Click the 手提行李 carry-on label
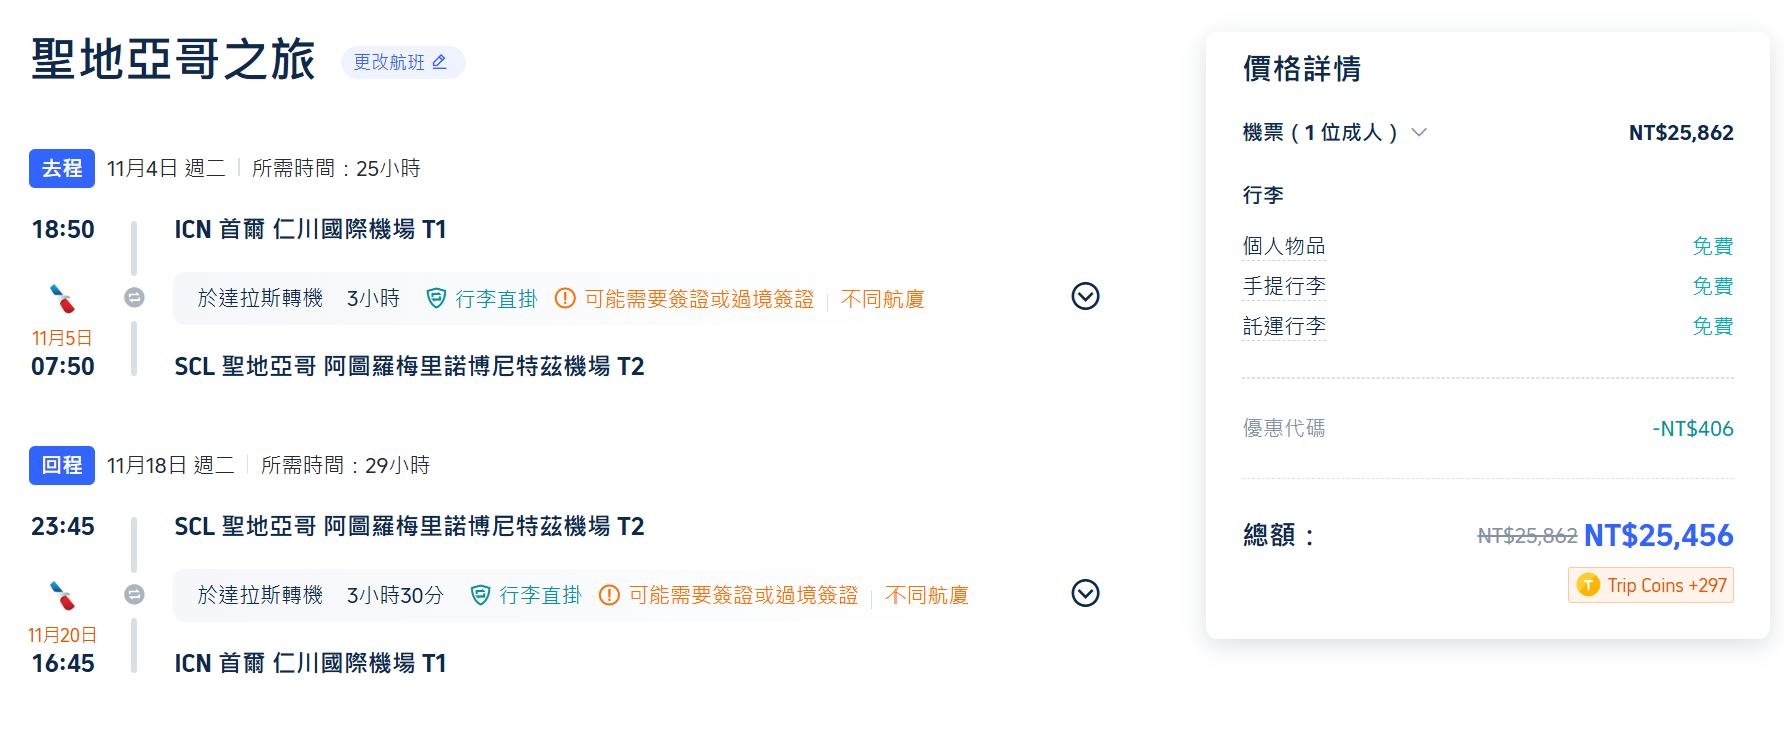This screenshot has height=754, width=1784. coord(1284,286)
